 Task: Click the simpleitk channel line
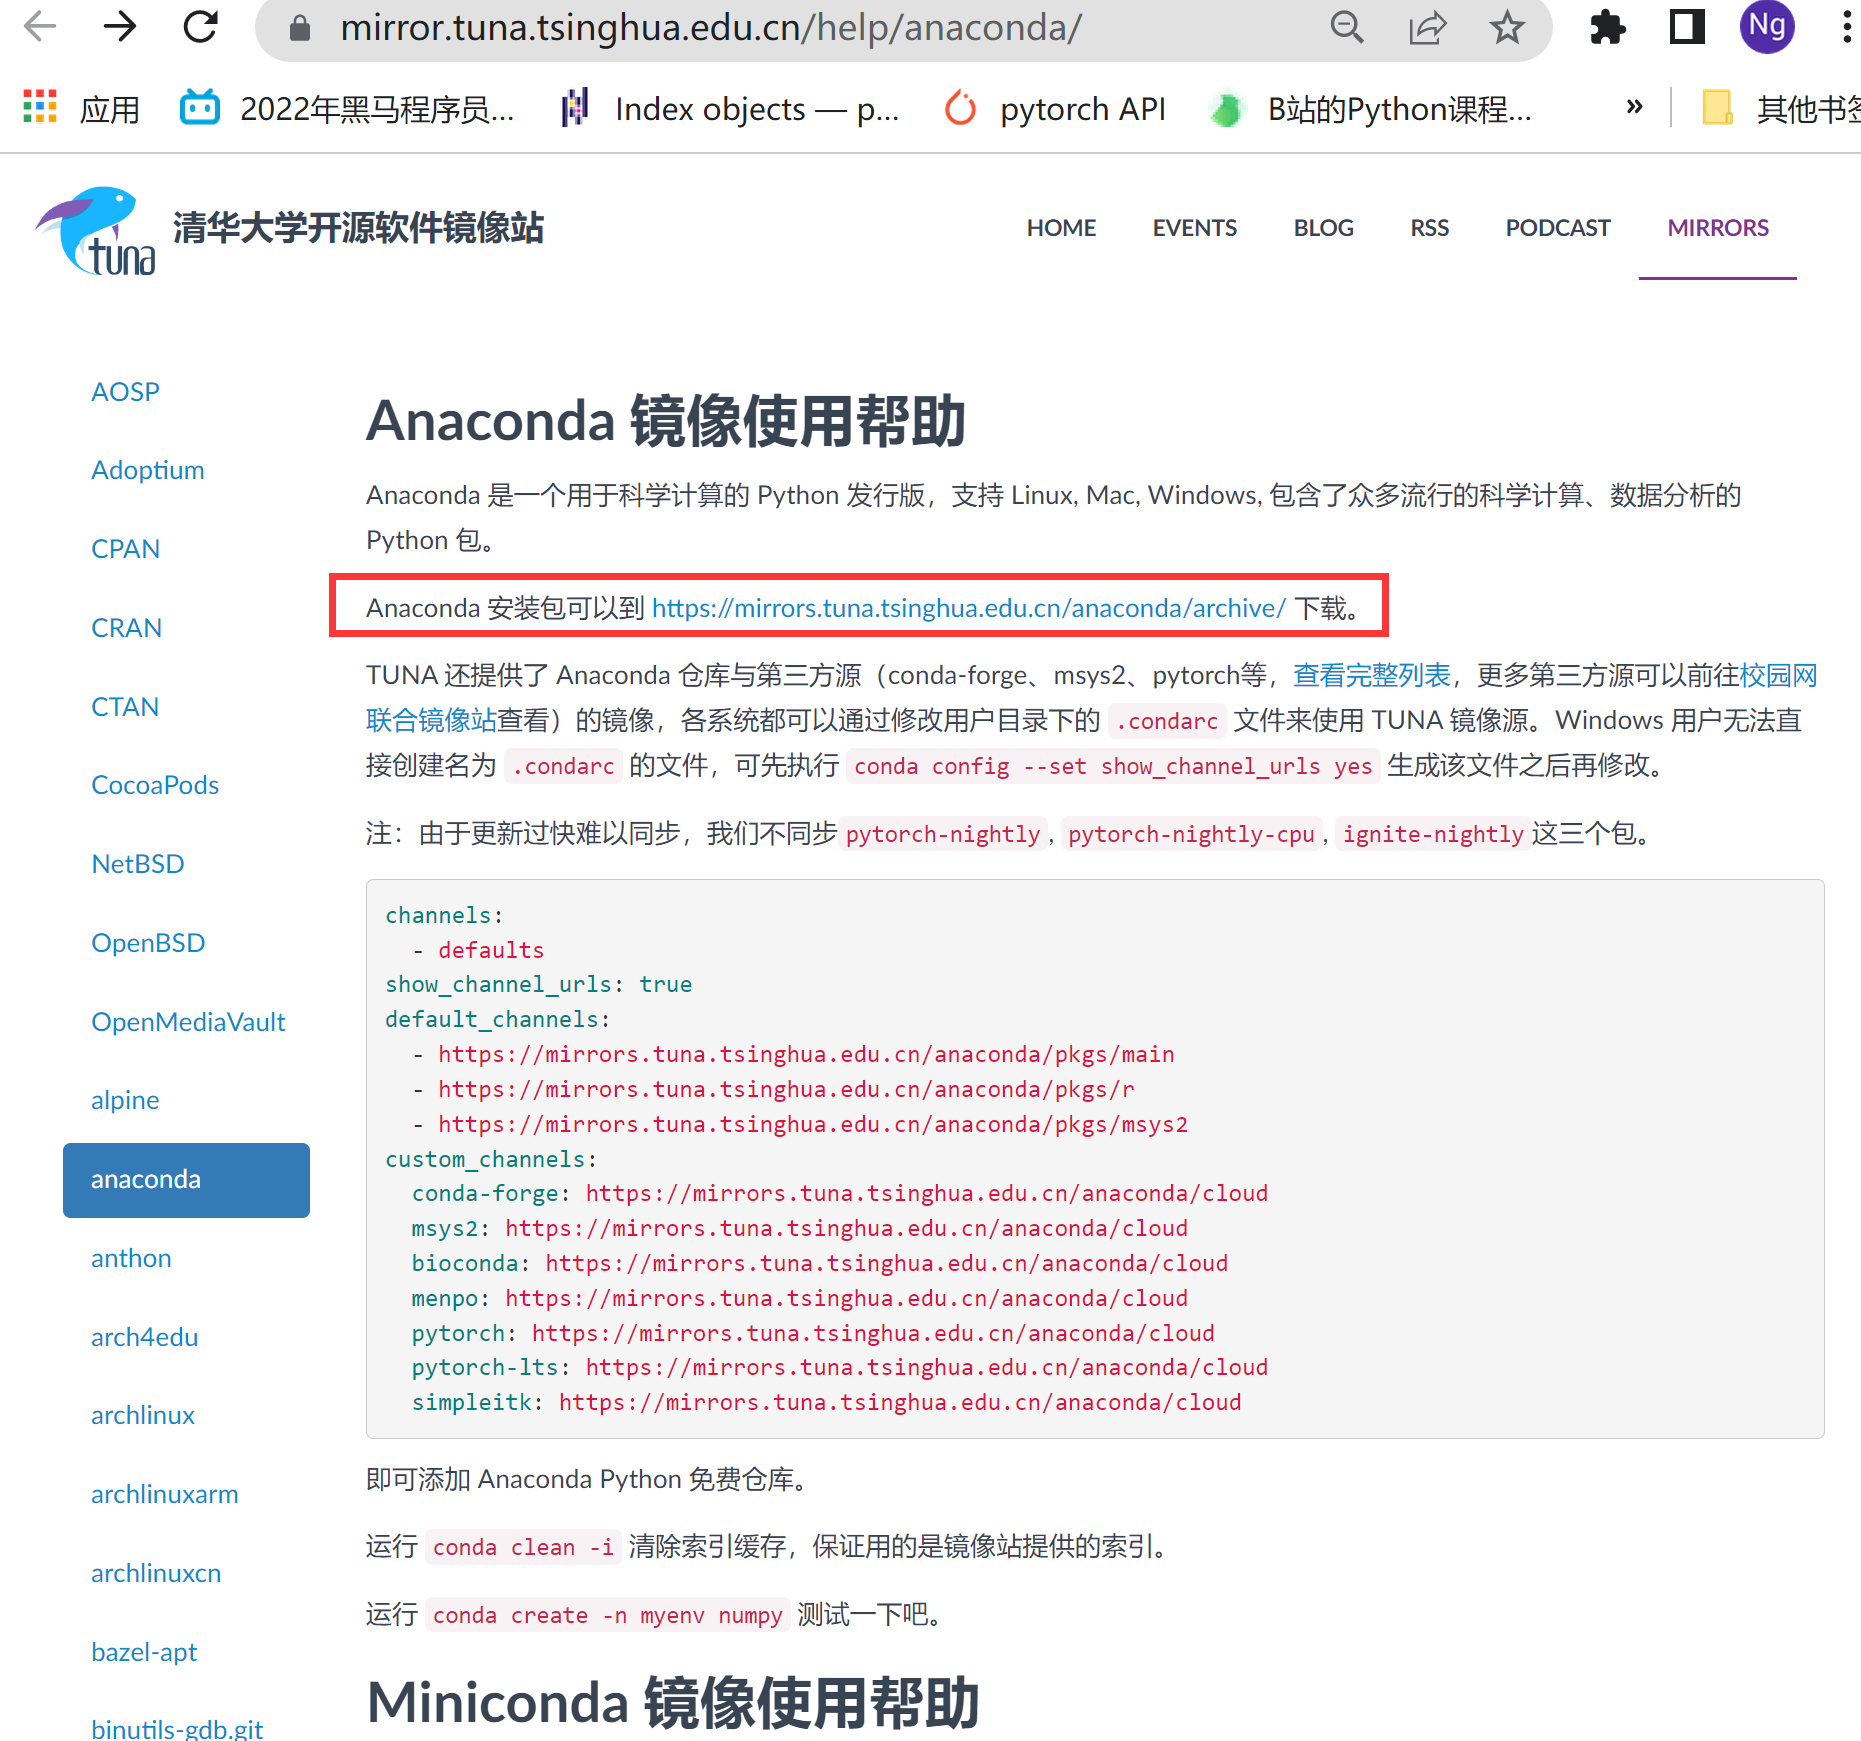pyautogui.click(x=826, y=1402)
